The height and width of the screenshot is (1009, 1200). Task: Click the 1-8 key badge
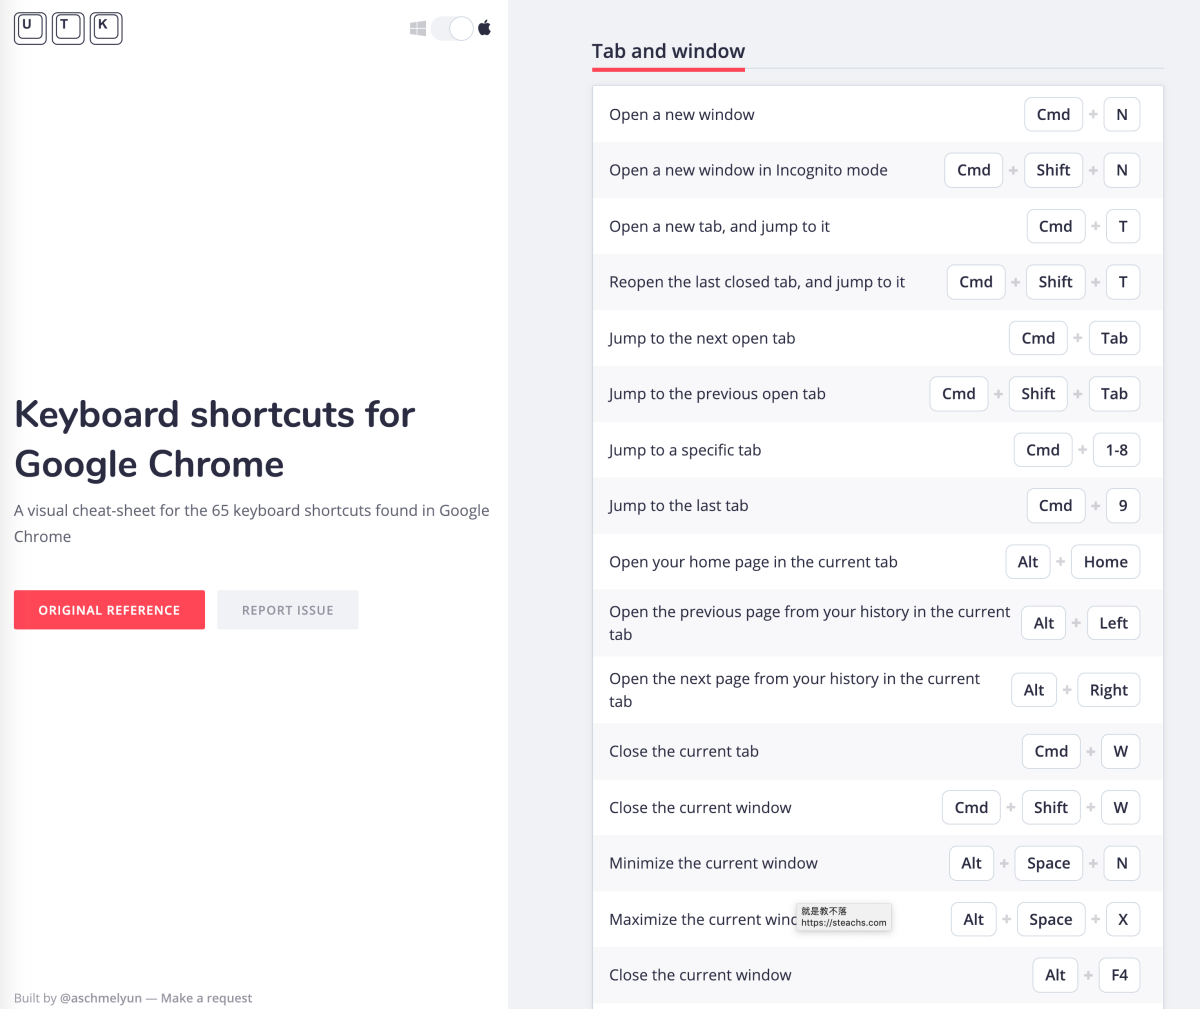(1116, 450)
